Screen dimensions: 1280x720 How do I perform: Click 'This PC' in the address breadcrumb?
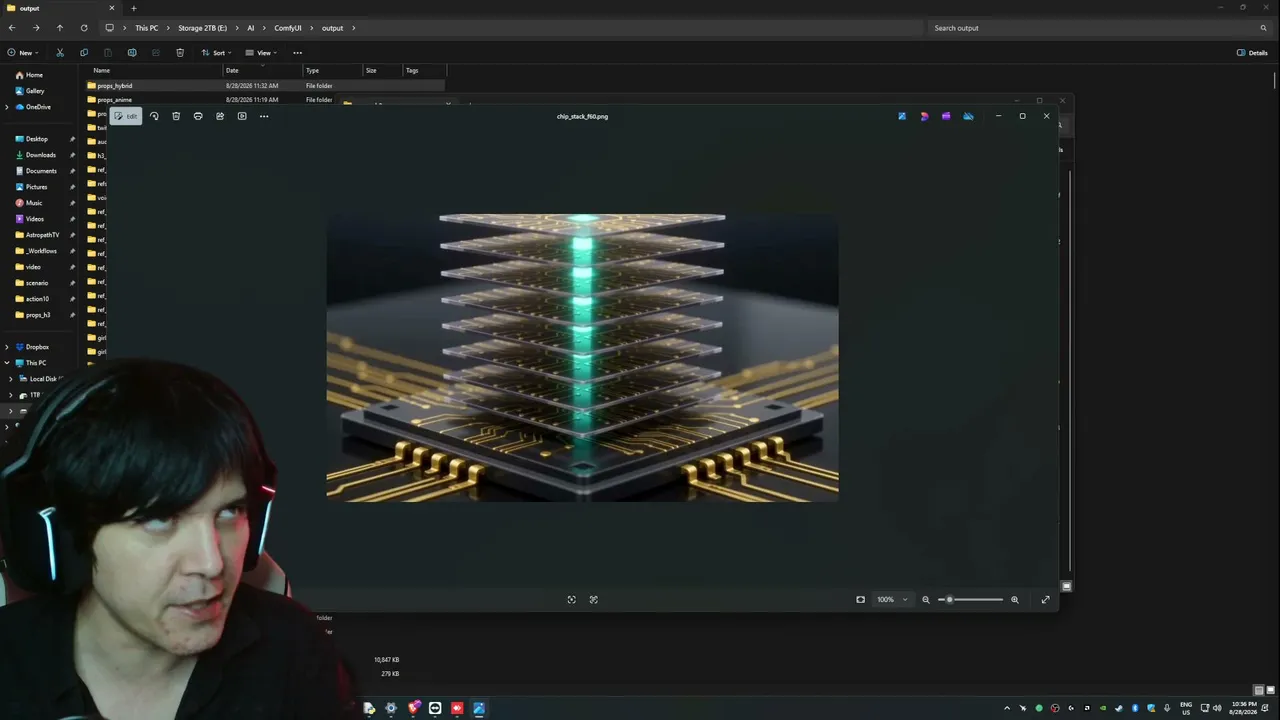pyautogui.click(x=146, y=28)
